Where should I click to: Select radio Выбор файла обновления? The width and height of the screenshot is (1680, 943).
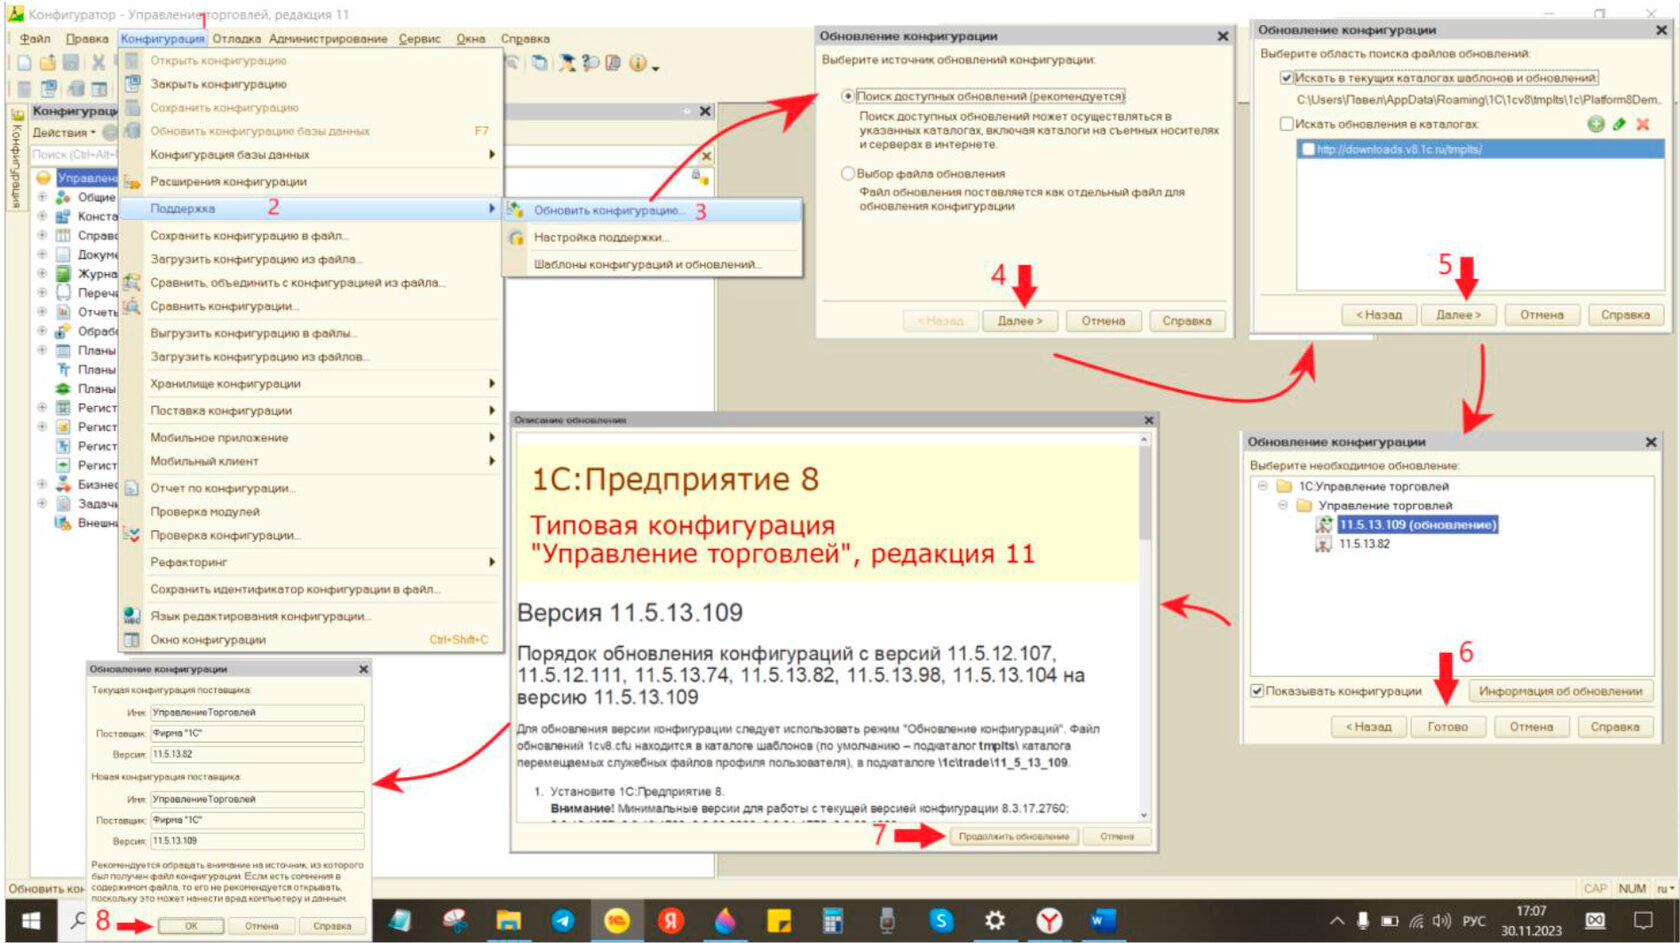click(x=848, y=173)
